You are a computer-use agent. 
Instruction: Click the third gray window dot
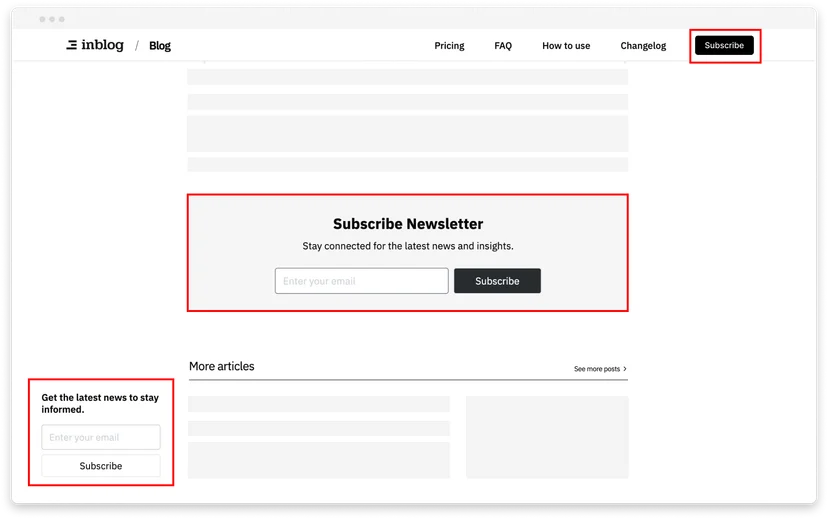pos(62,19)
